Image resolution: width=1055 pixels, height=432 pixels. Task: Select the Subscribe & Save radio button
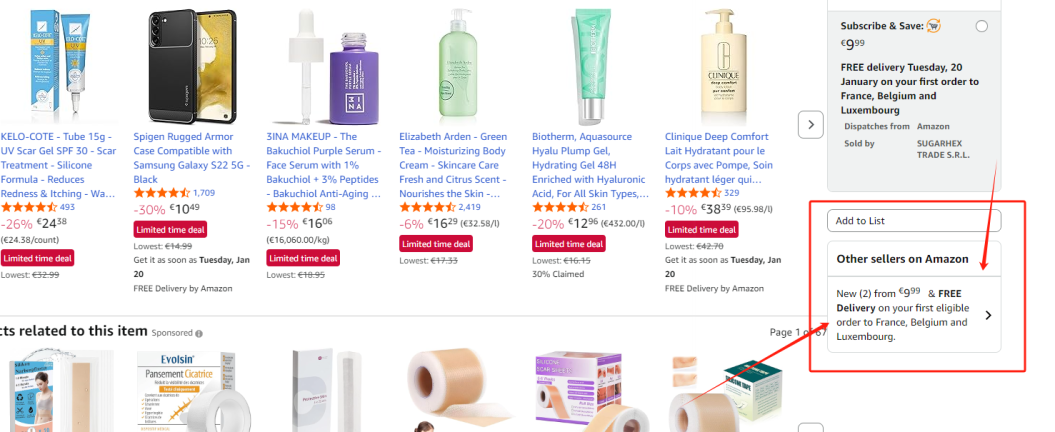pos(981,26)
